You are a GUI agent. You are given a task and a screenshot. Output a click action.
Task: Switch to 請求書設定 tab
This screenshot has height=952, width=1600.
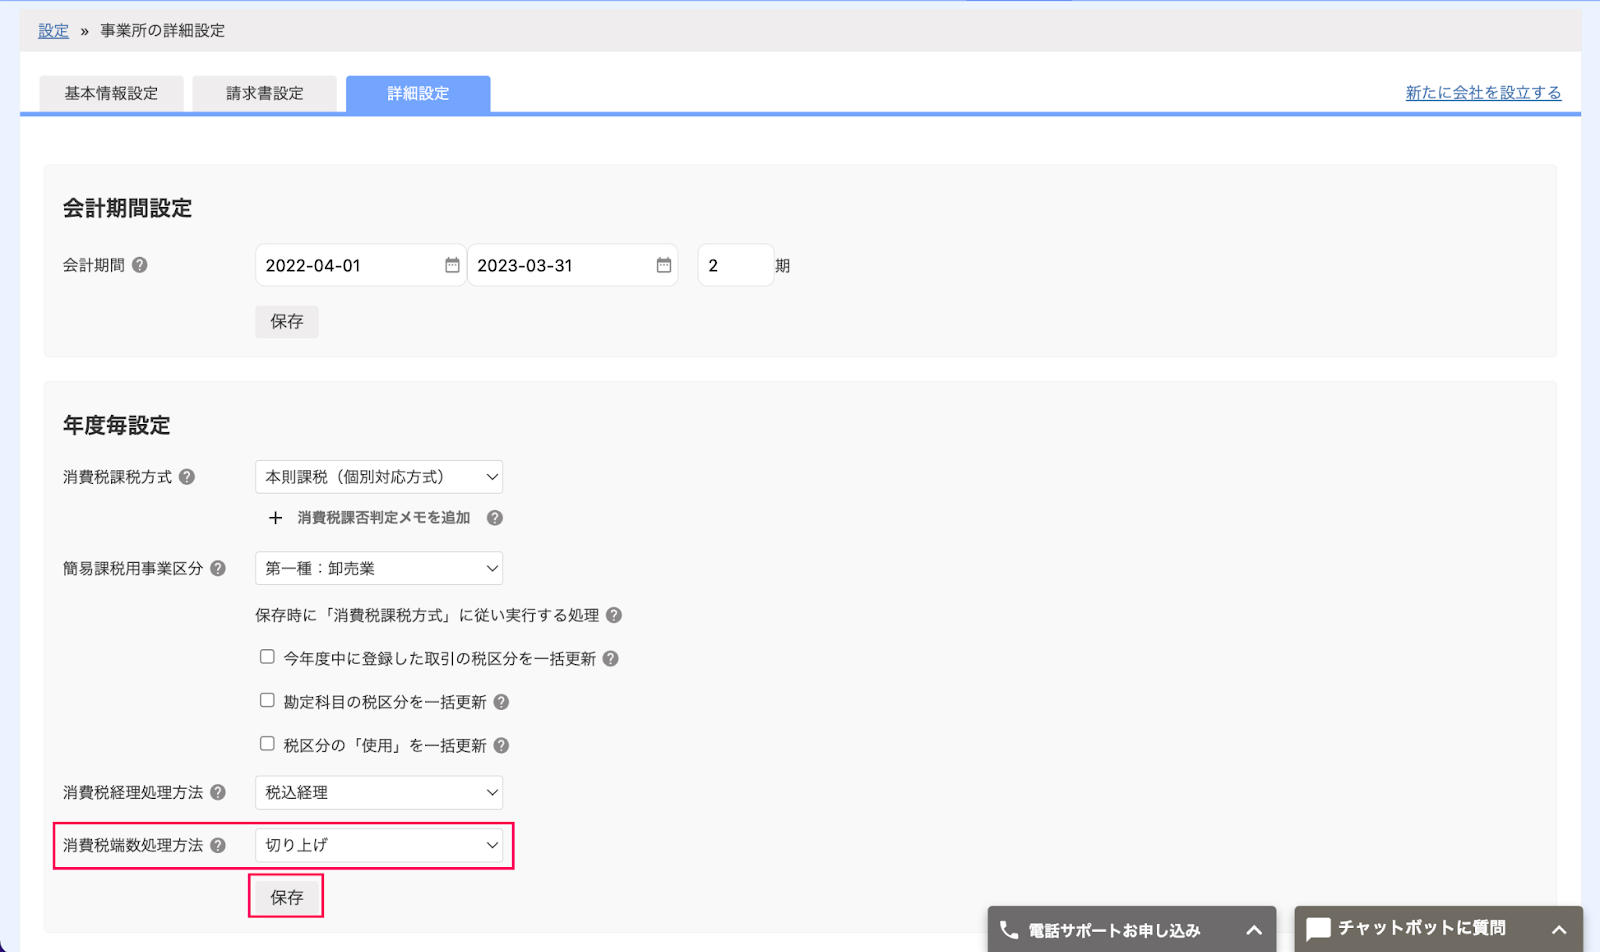click(x=265, y=93)
